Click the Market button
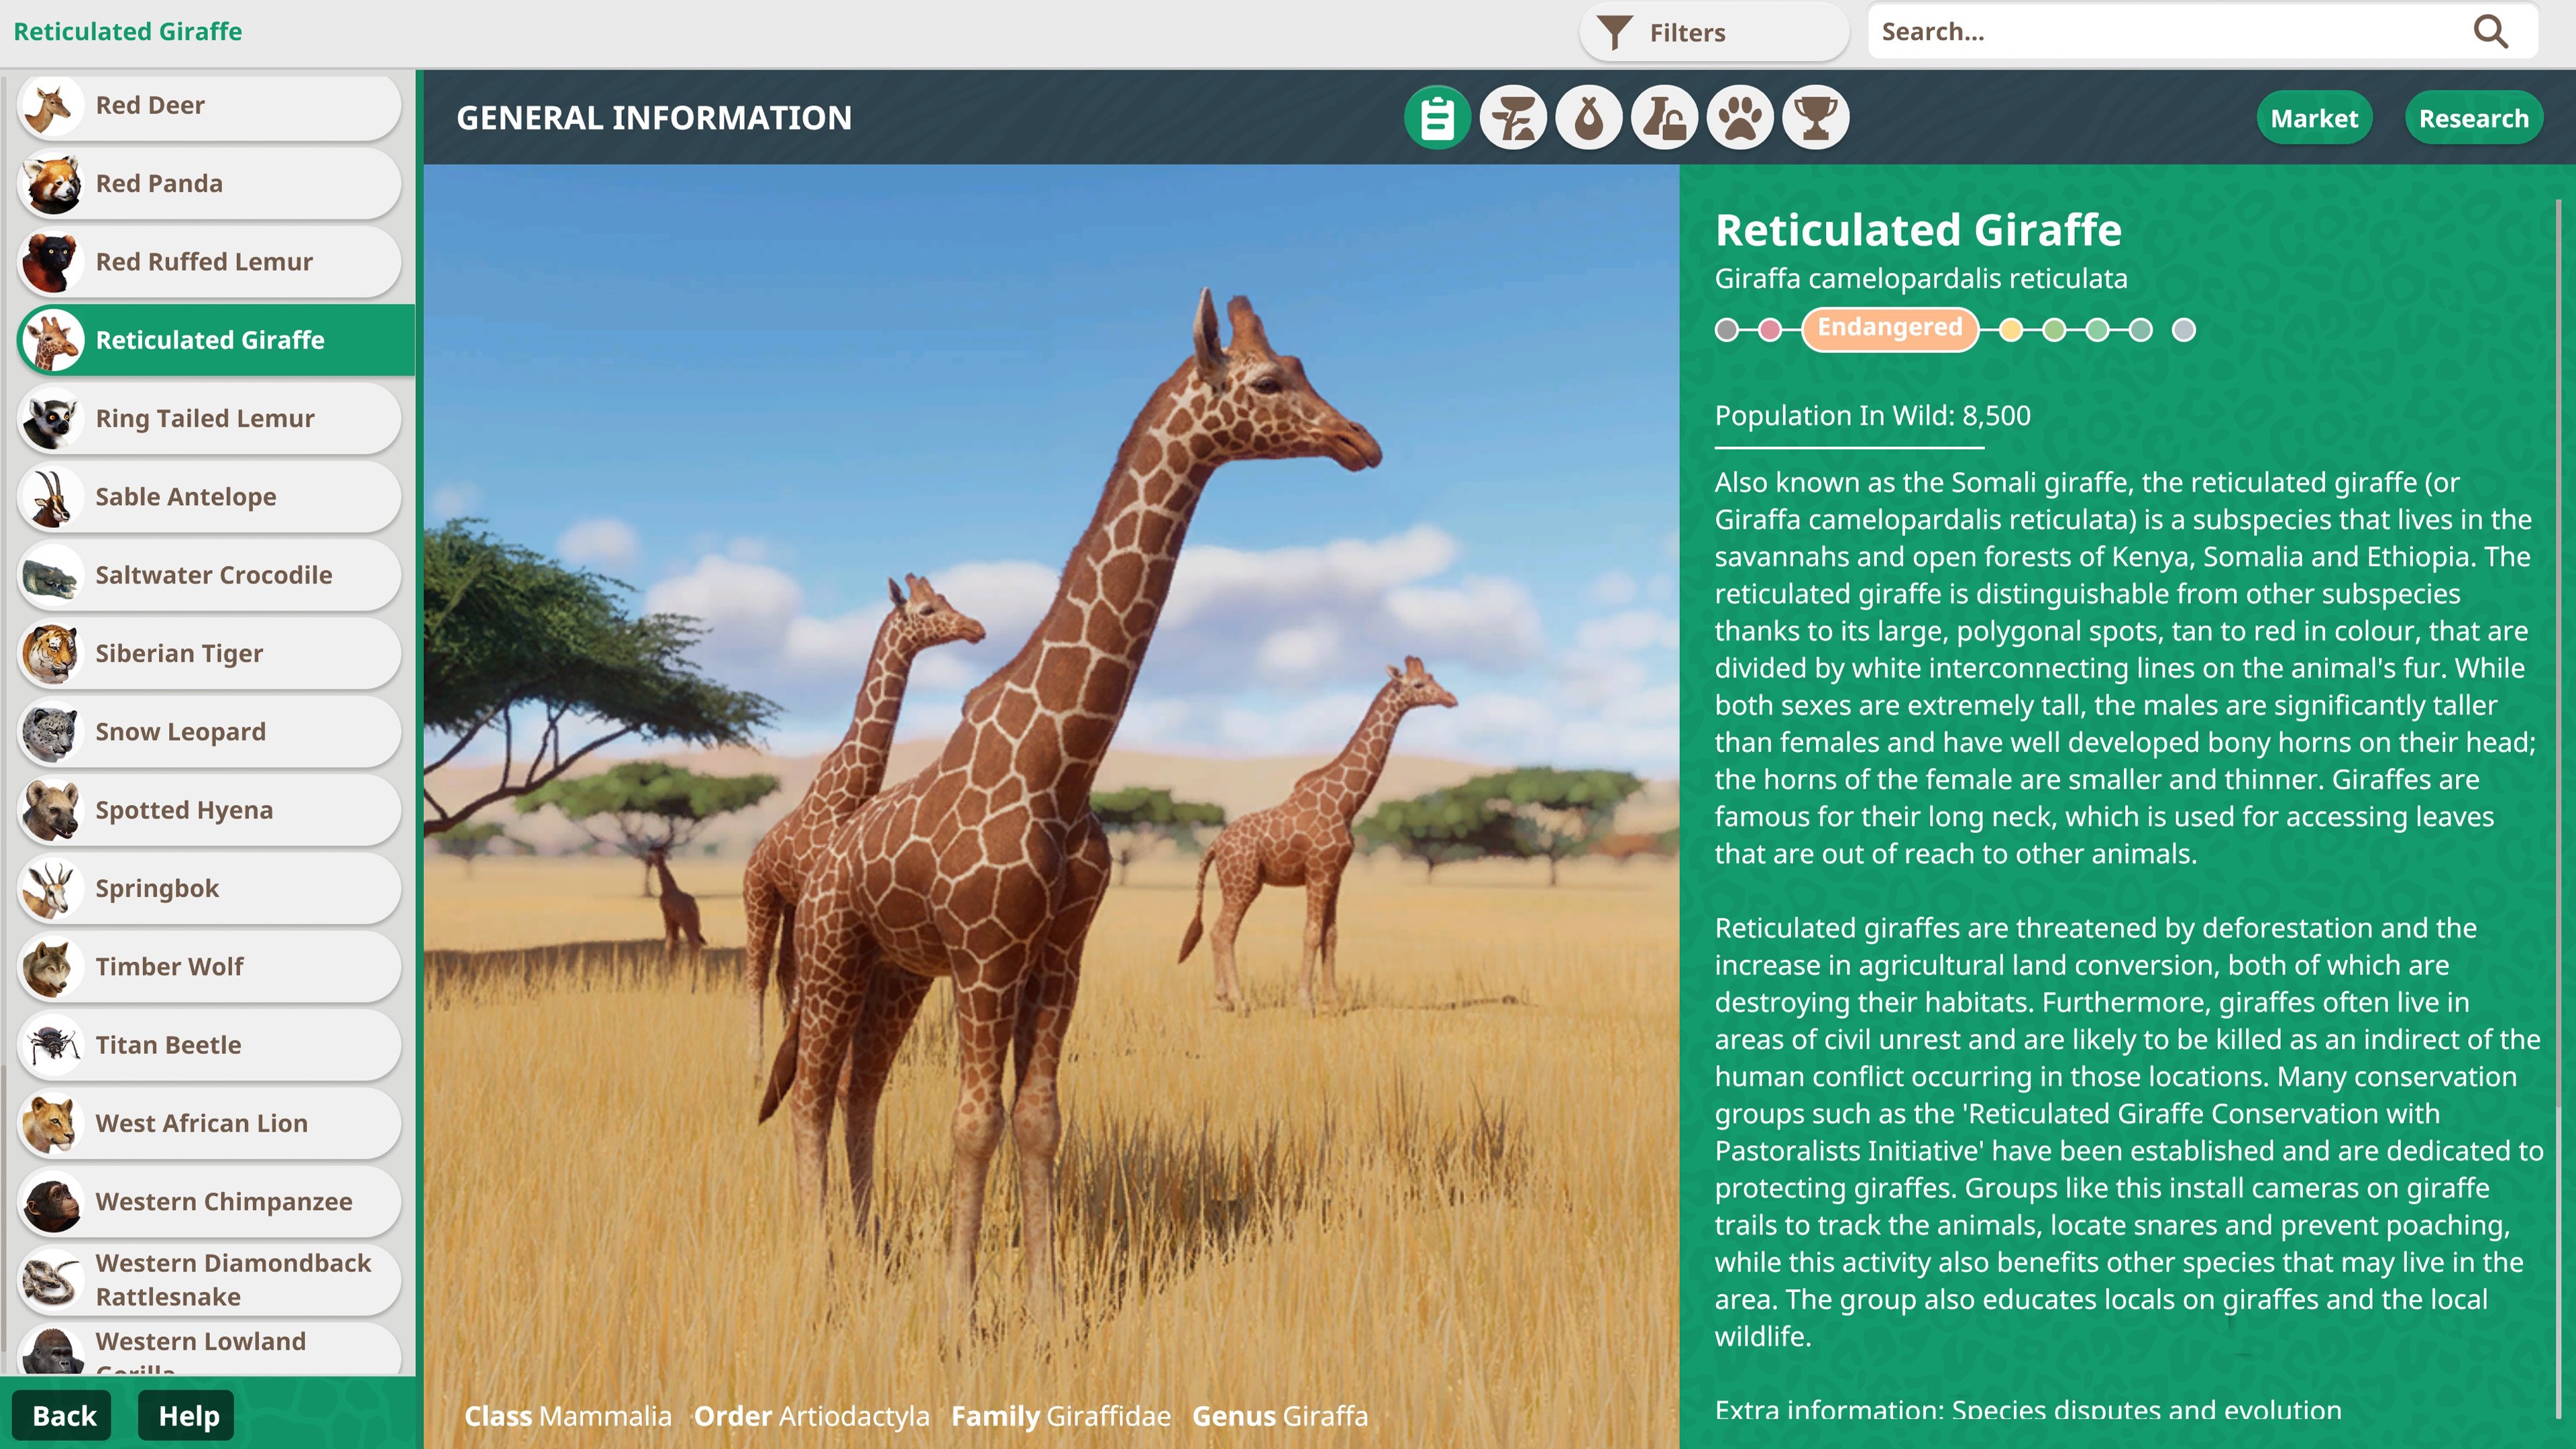 (x=2314, y=117)
